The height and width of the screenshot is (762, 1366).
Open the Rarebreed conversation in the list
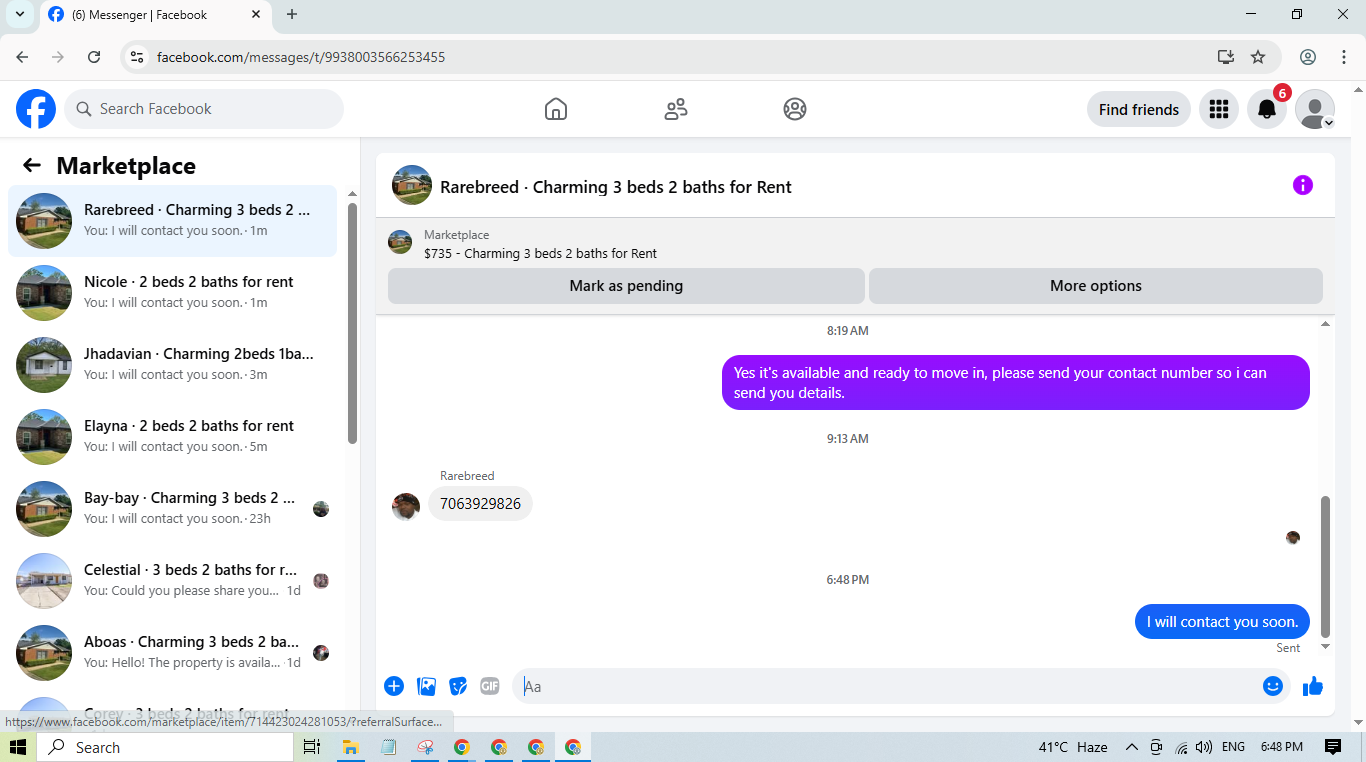[x=172, y=220]
